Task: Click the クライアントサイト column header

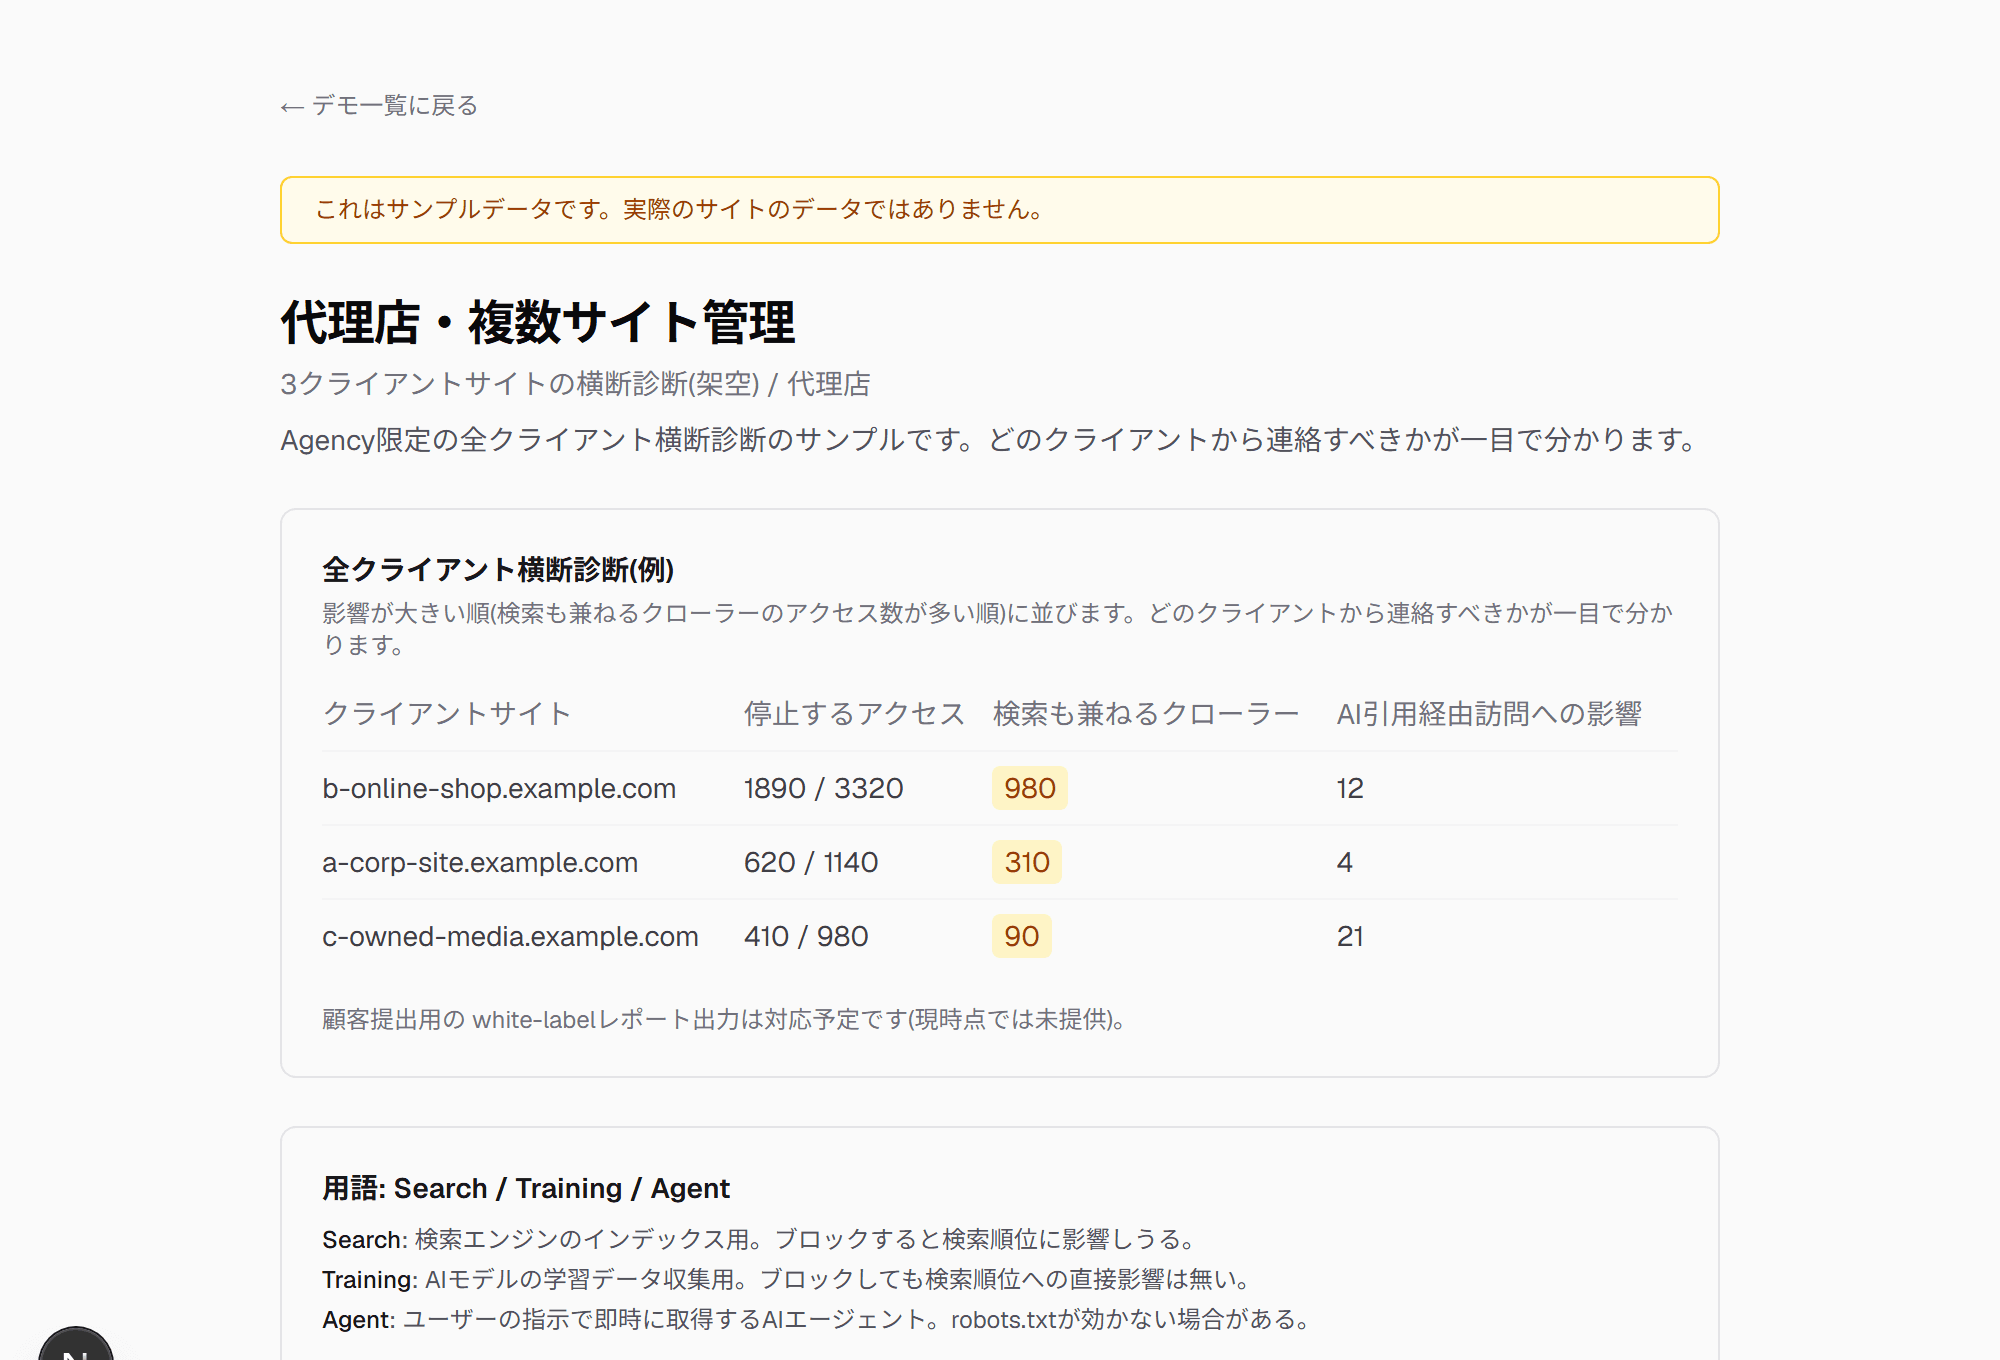Action: click(x=447, y=714)
